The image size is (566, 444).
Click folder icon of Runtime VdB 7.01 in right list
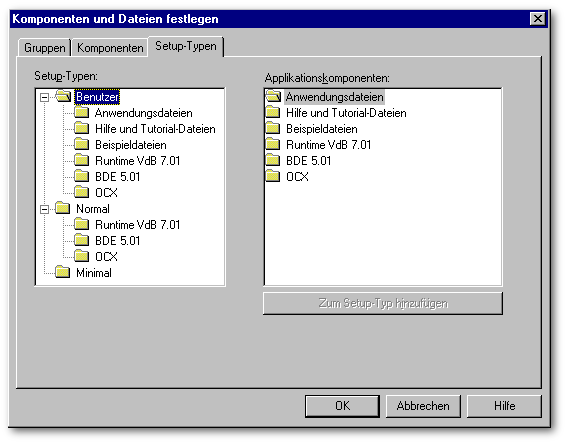click(x=273, y=144)
